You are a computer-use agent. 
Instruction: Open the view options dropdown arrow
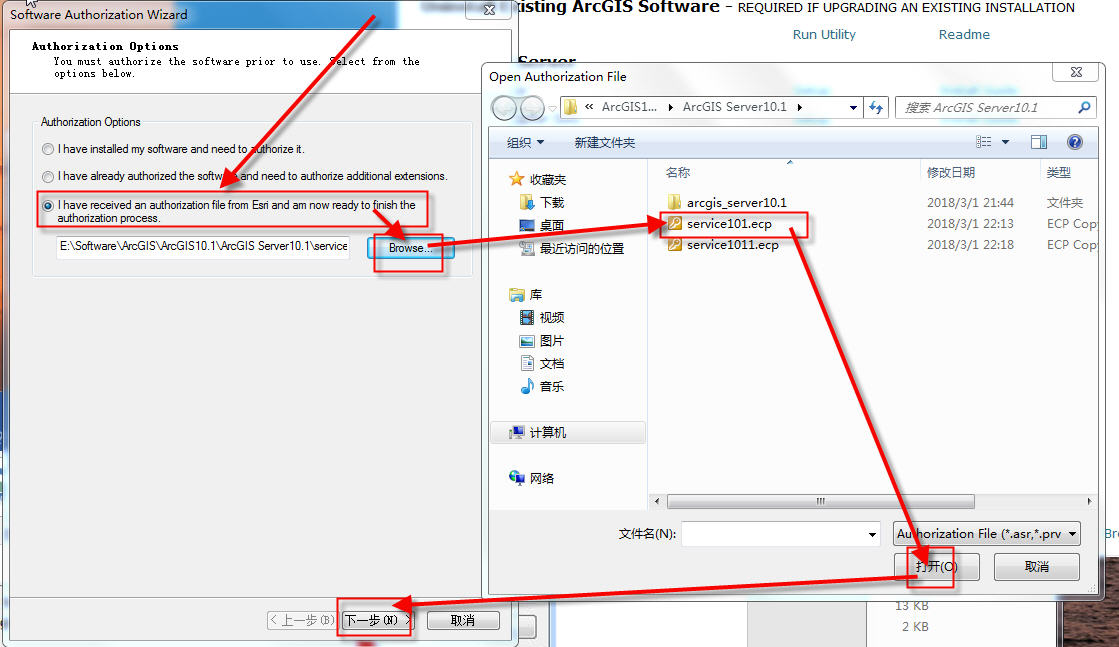(x=1005, y=142)
